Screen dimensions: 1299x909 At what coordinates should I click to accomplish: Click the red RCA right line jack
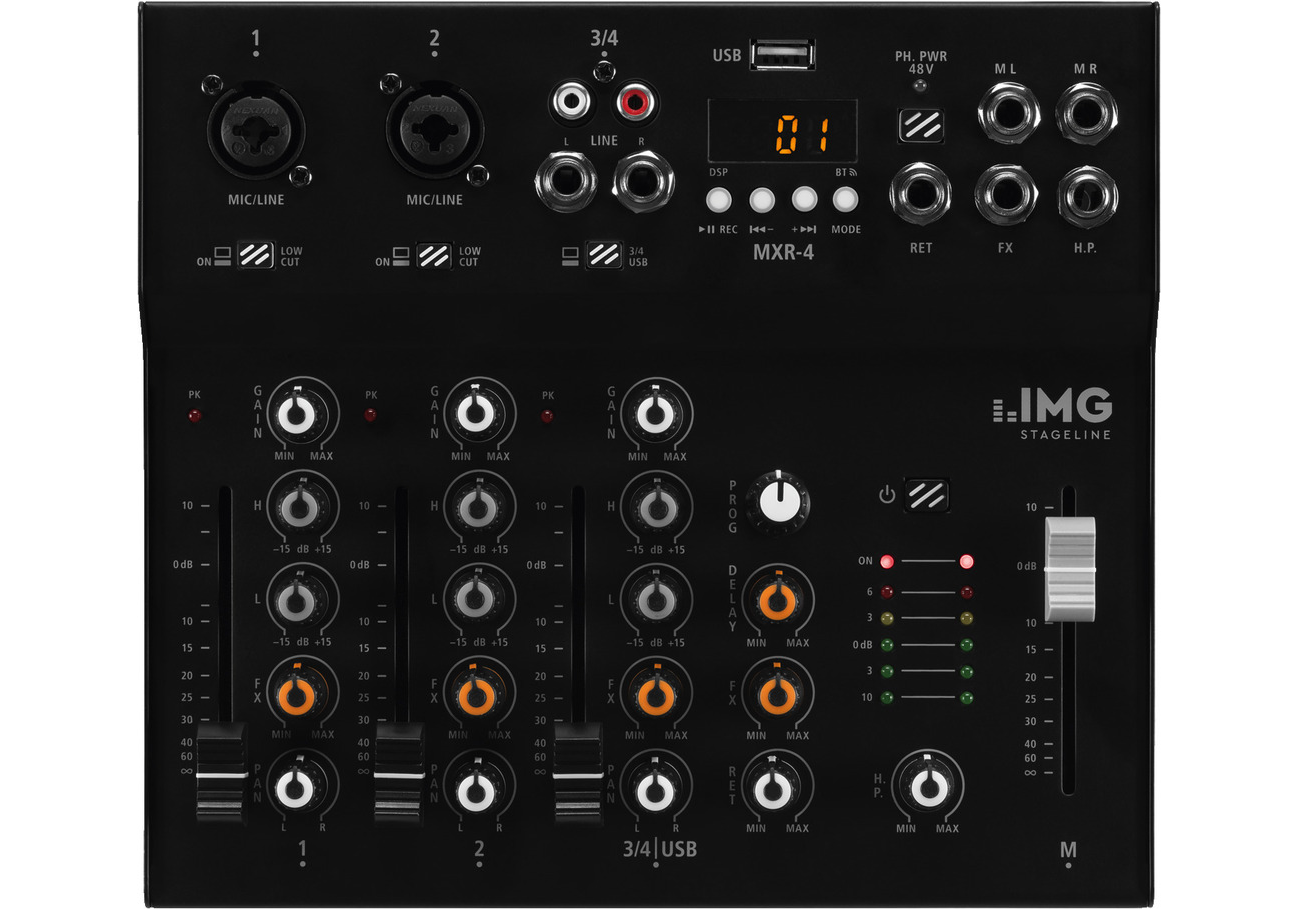pos(634,101)
